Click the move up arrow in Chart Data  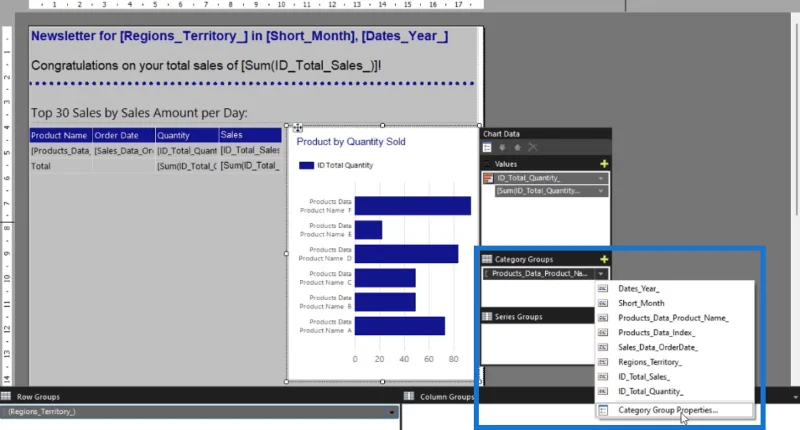(x=517, y=147)
